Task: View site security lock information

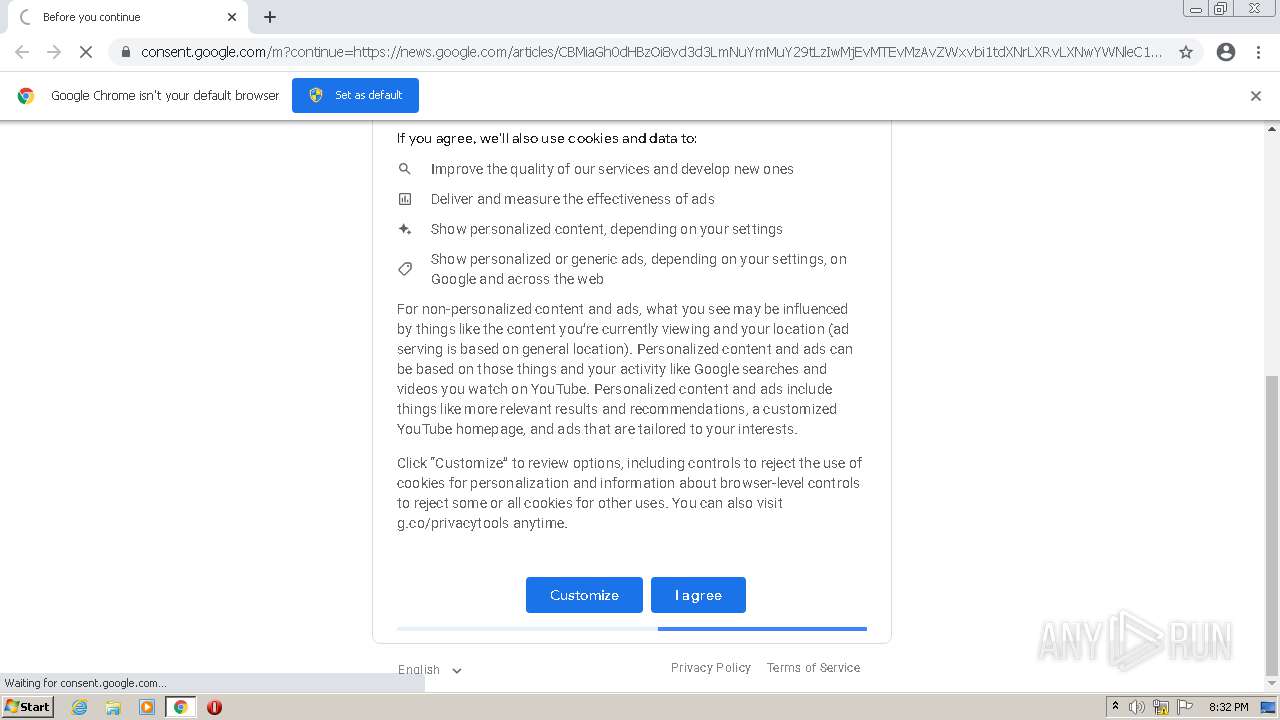Action: click(125, 52)
